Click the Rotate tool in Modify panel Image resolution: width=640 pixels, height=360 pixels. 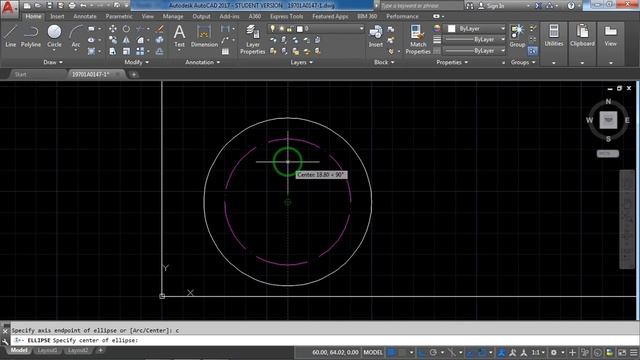[x=126, y=29]
